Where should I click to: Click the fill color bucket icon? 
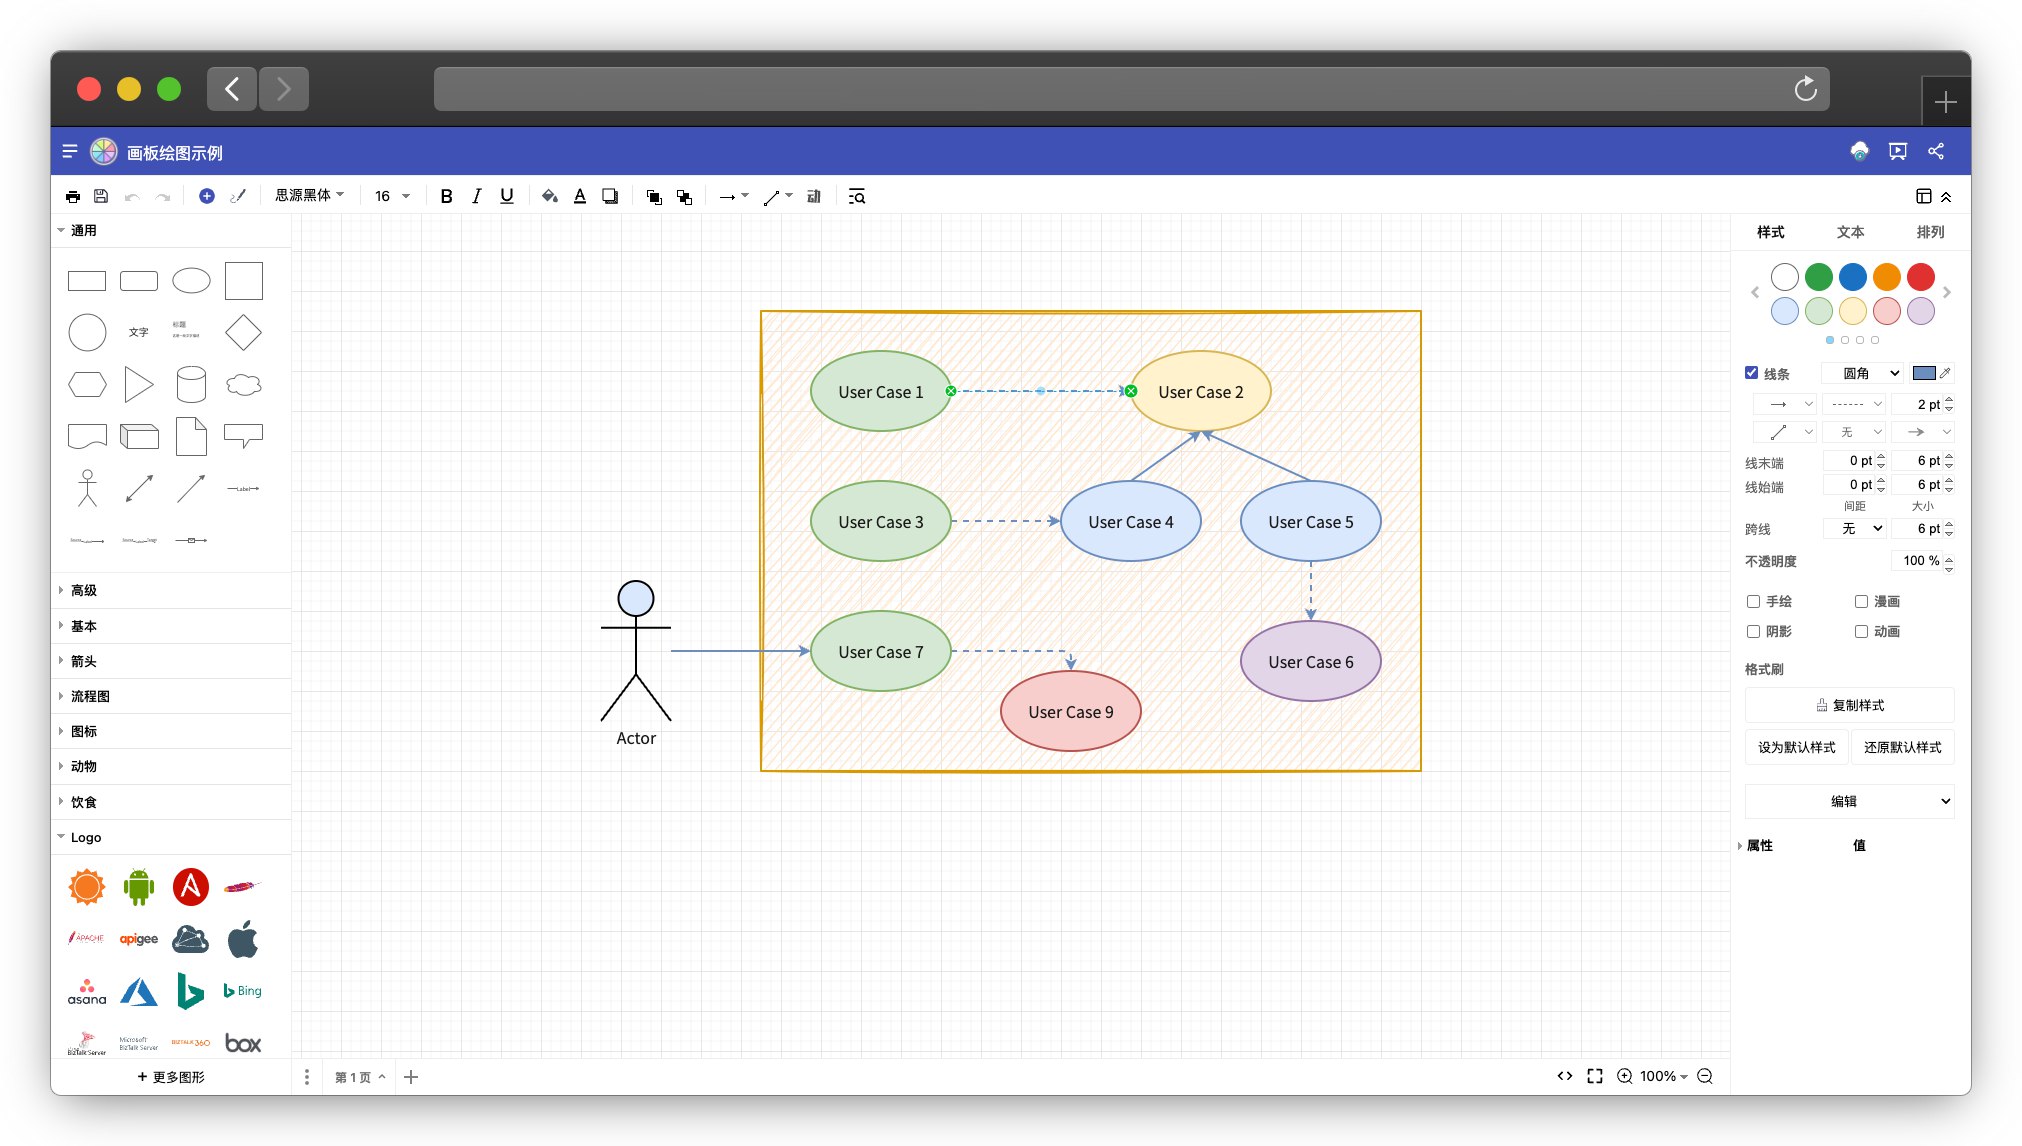[549, 196]
